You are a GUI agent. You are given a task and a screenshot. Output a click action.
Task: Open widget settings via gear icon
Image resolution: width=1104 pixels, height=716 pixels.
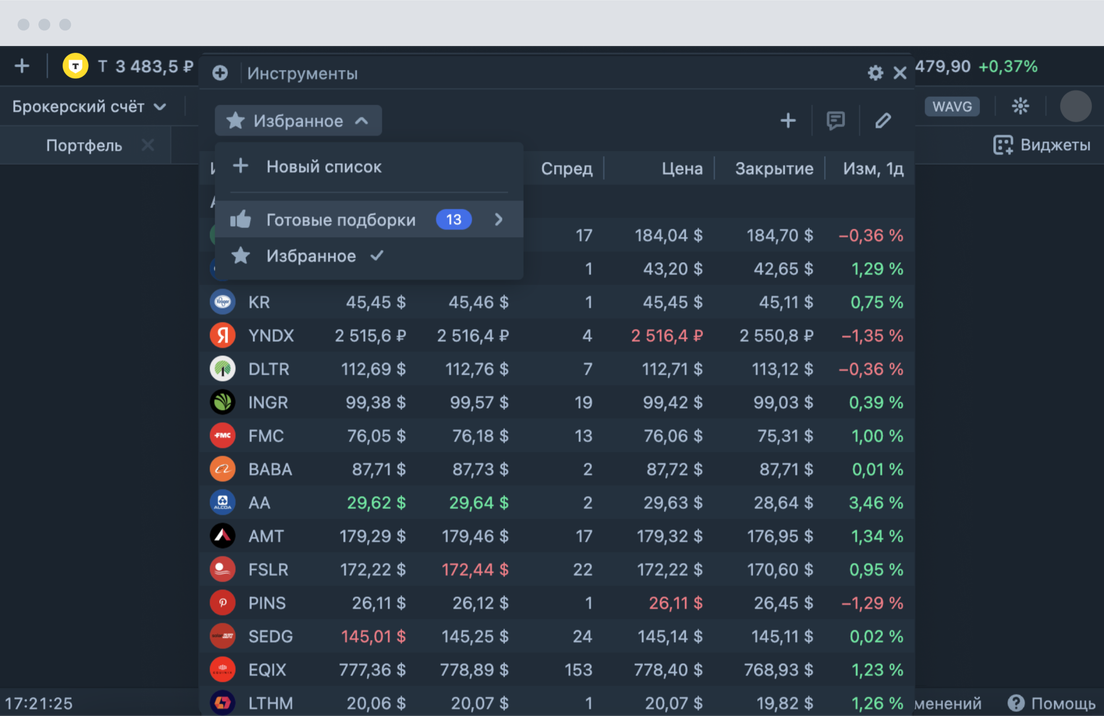tap(875, 73)
